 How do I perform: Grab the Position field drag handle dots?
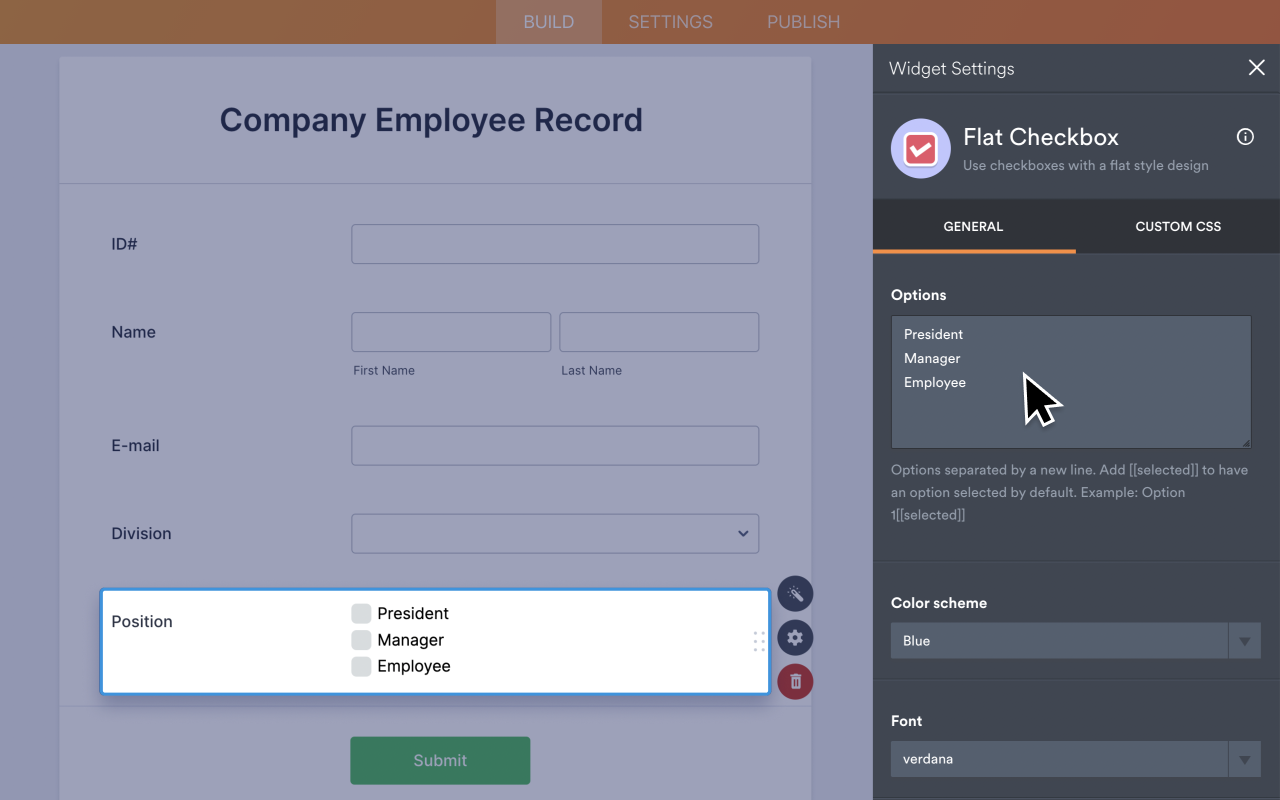click(x=759, y=642)
